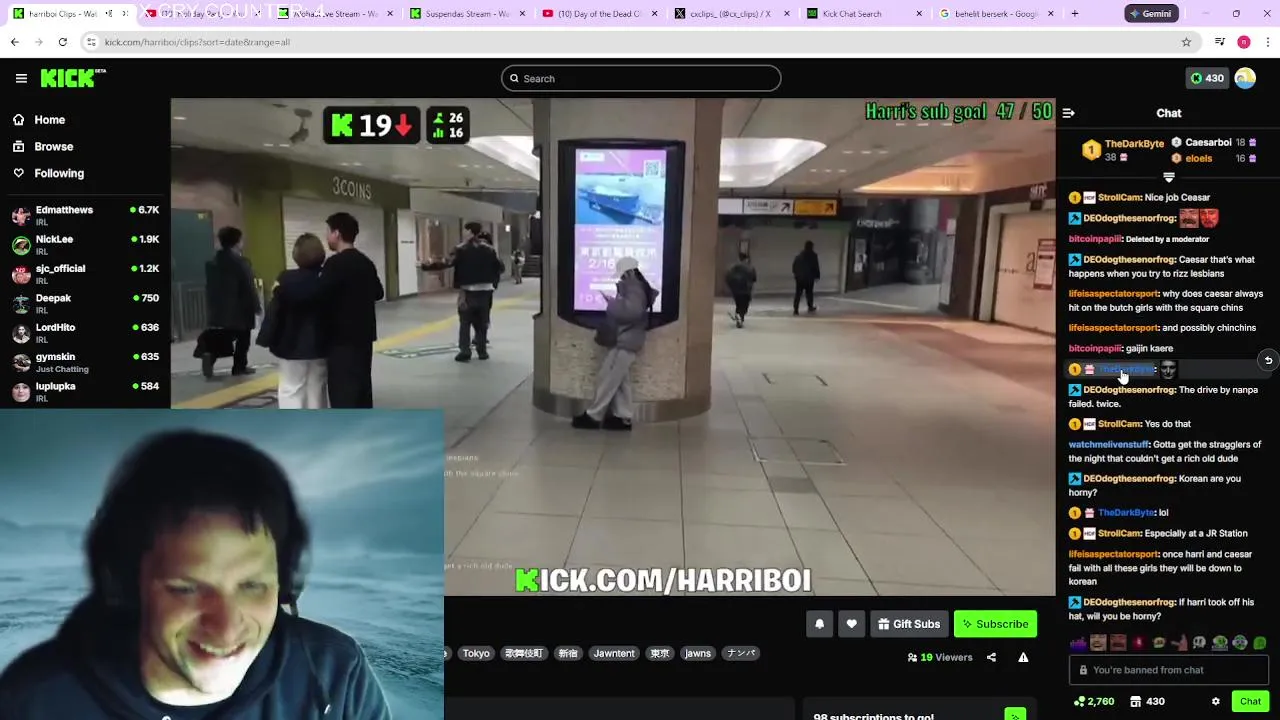The width and height of the screenshot is (1280, 720).
Task: Select the 歌舞伎町 tag
Action: point(523,653)
